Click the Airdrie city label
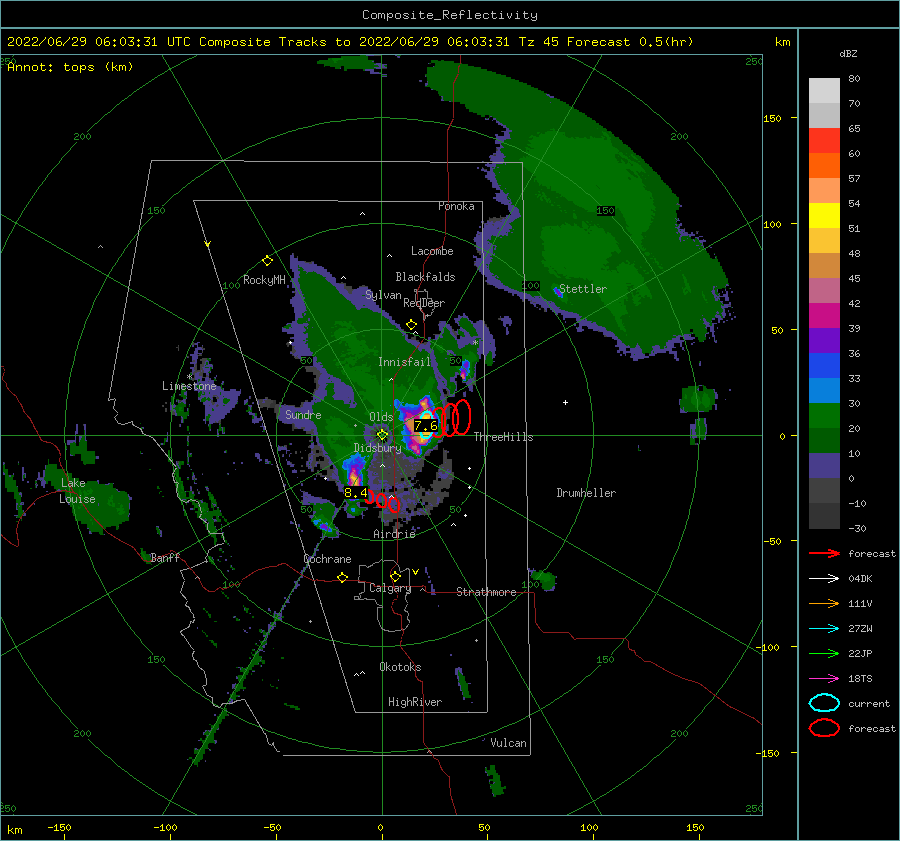This screenshot has width=900, height=841. (x=394, y=534)
